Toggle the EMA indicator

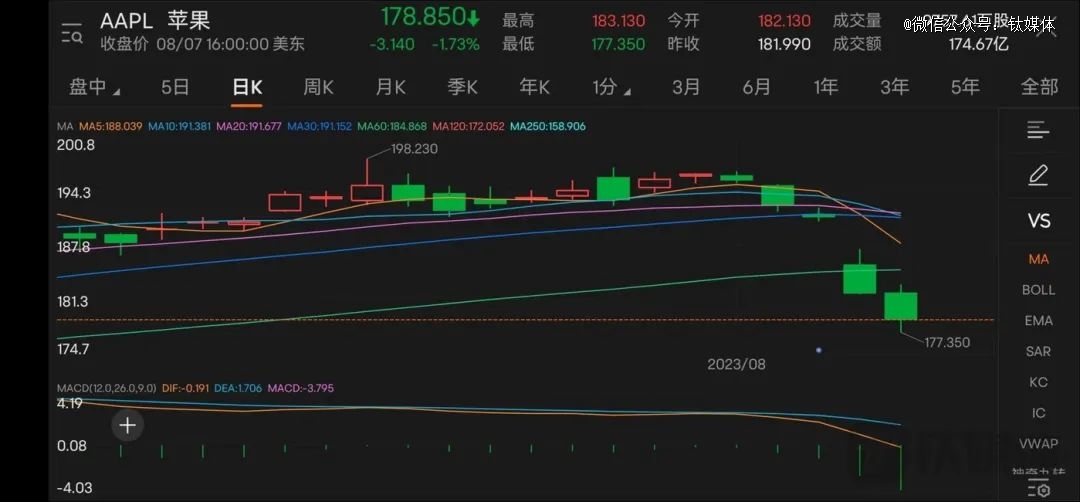(x=1039, y=321)
